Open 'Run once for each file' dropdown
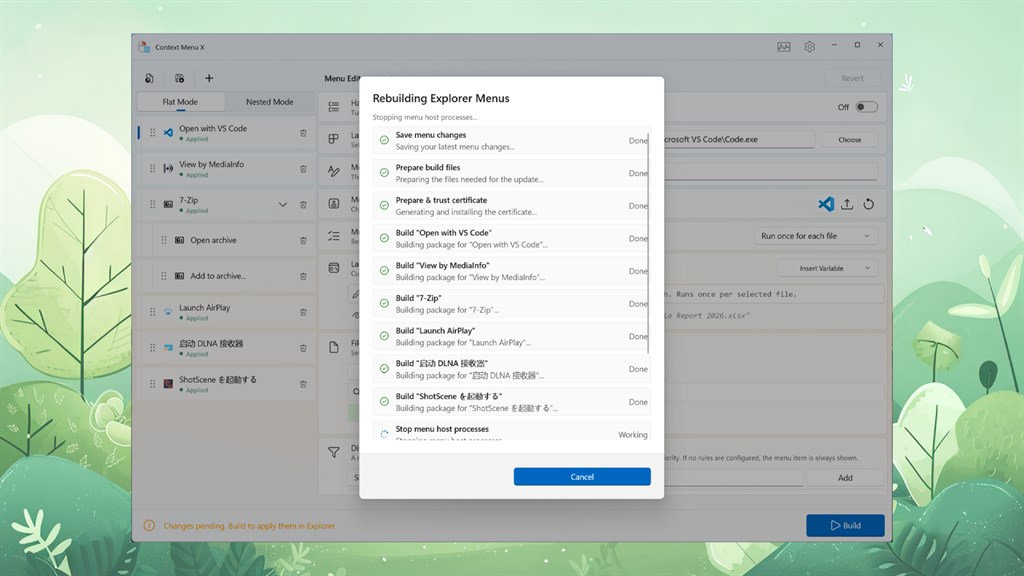The width and height of the screenshot is (1024, 576). pyautogui.click(x=814, y=236)
